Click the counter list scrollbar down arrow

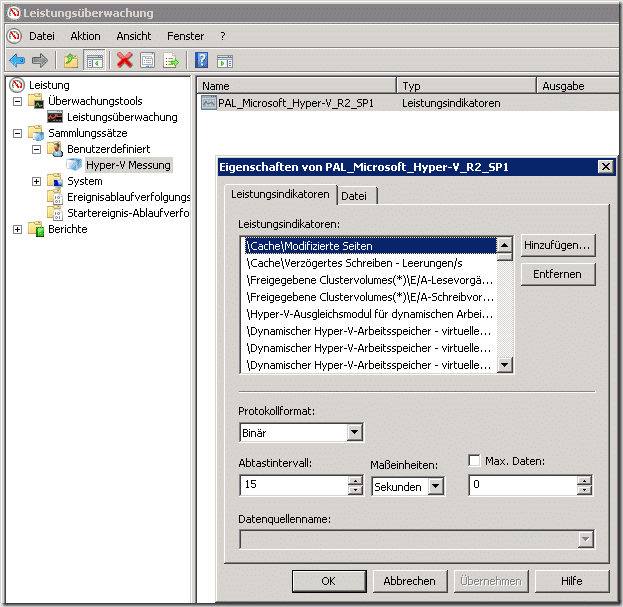pyautogui.click(x=505, y=364)
